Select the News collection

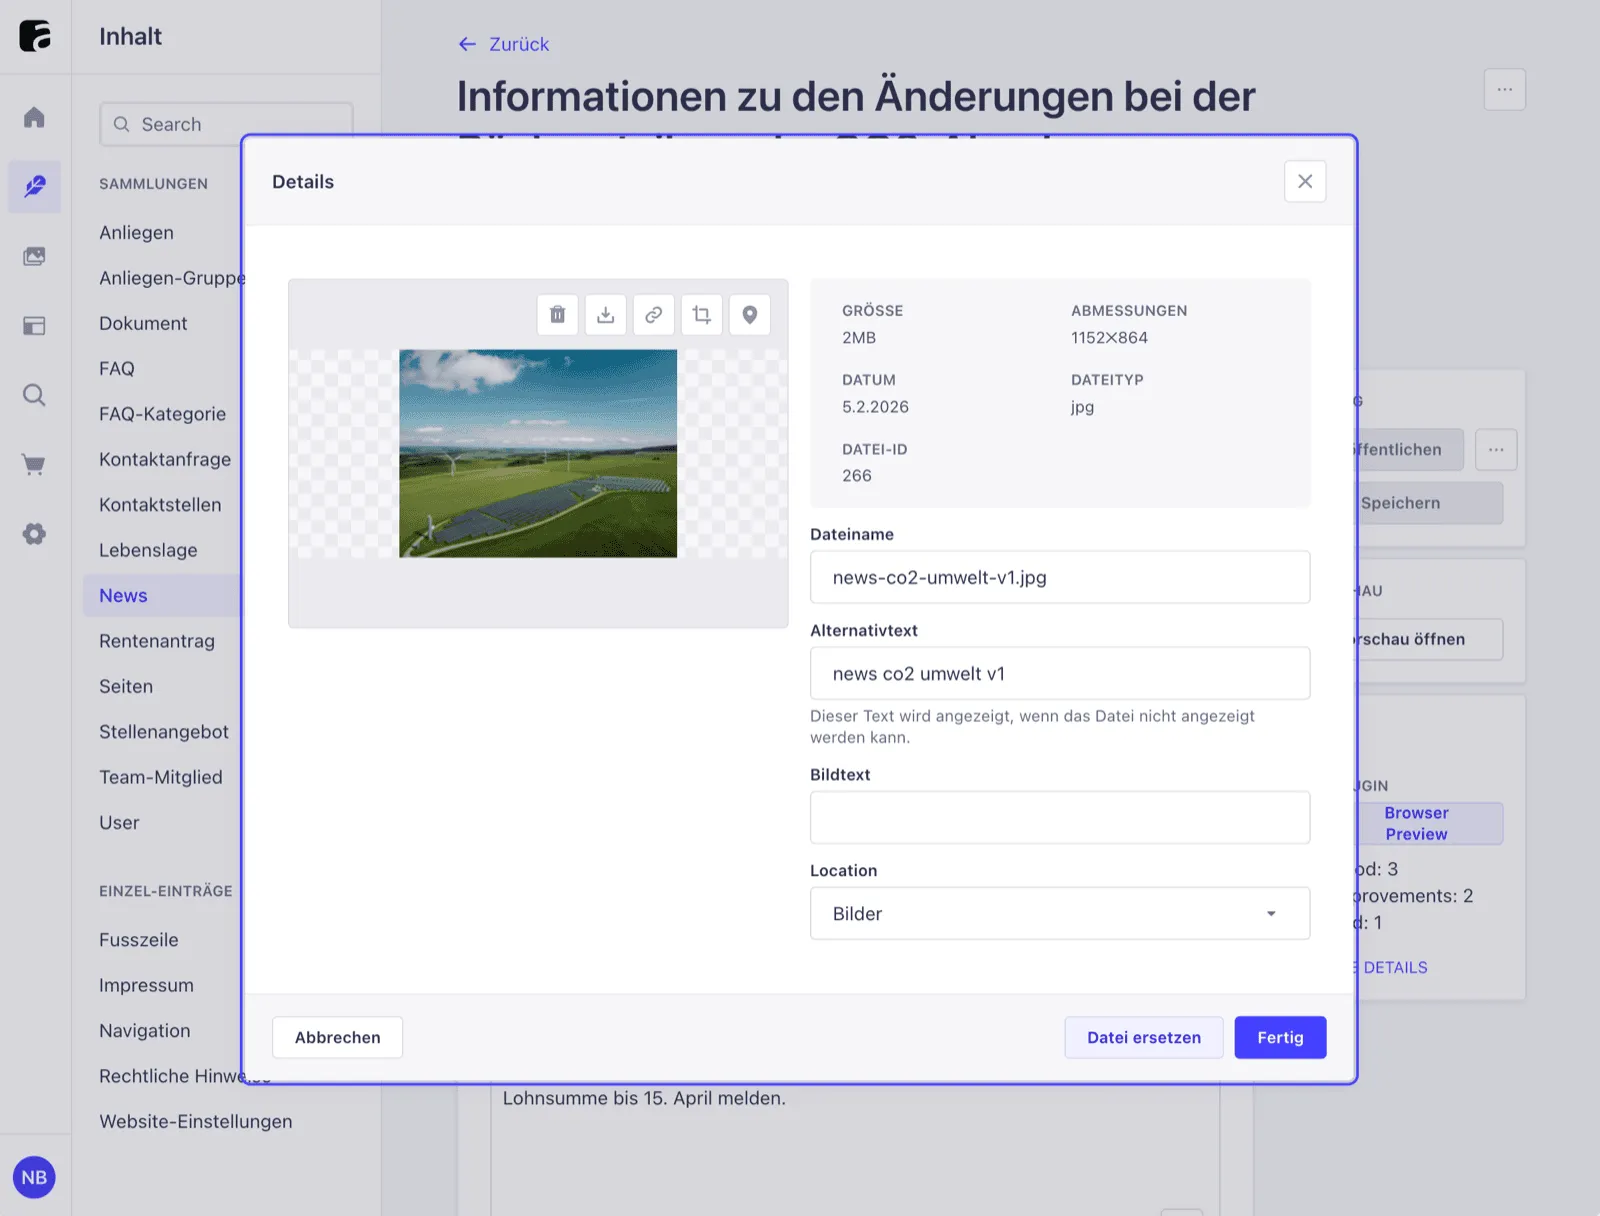[x=163, y=595]
